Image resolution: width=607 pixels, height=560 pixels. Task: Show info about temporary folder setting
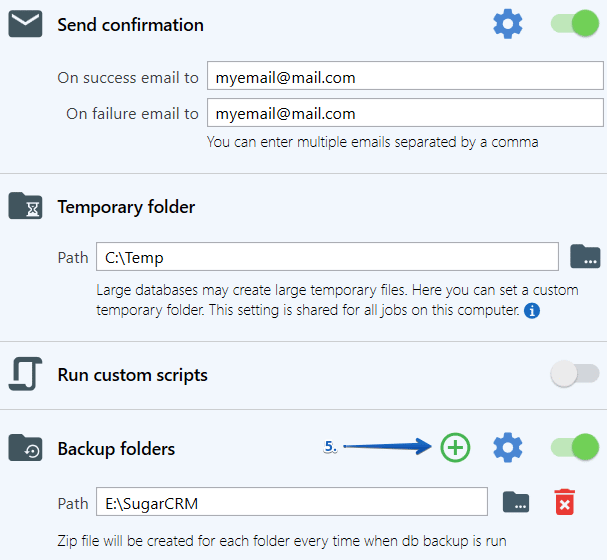point(532,310)
